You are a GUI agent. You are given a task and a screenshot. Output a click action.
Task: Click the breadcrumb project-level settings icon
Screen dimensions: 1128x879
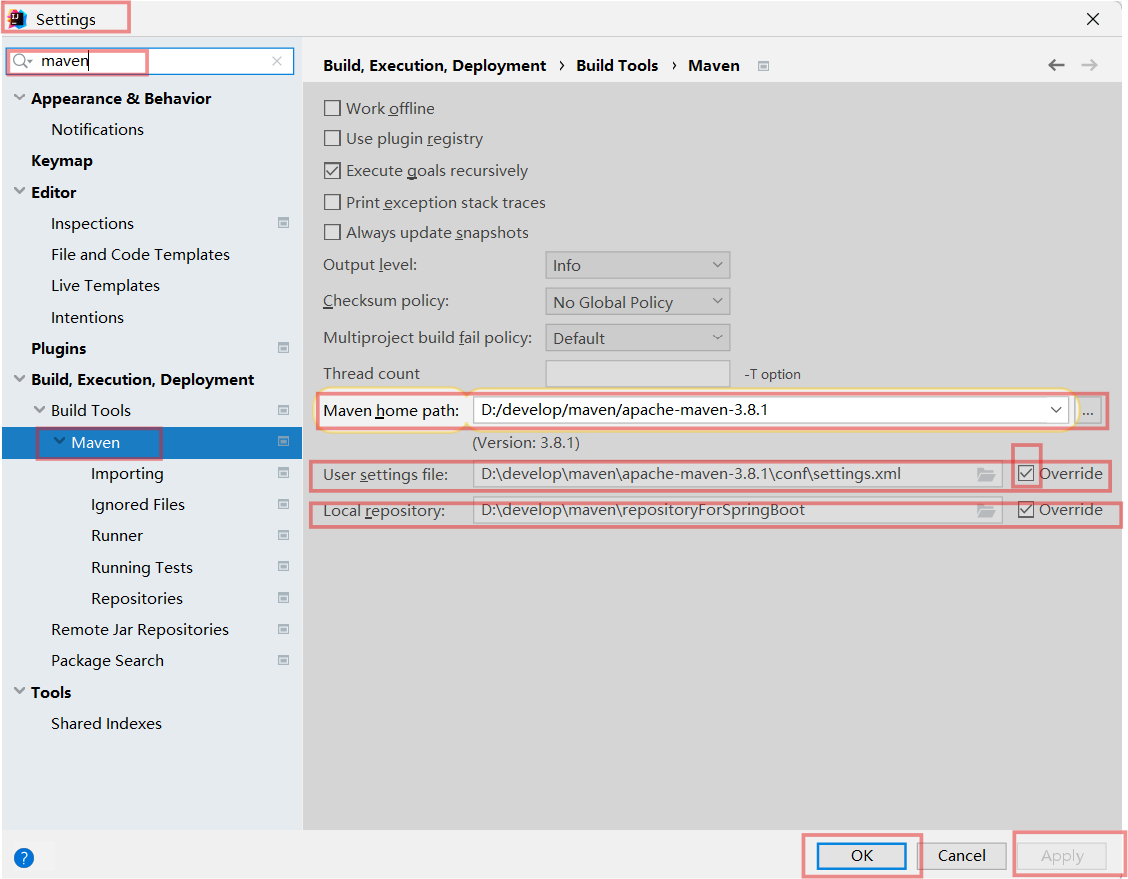(763, 66)
